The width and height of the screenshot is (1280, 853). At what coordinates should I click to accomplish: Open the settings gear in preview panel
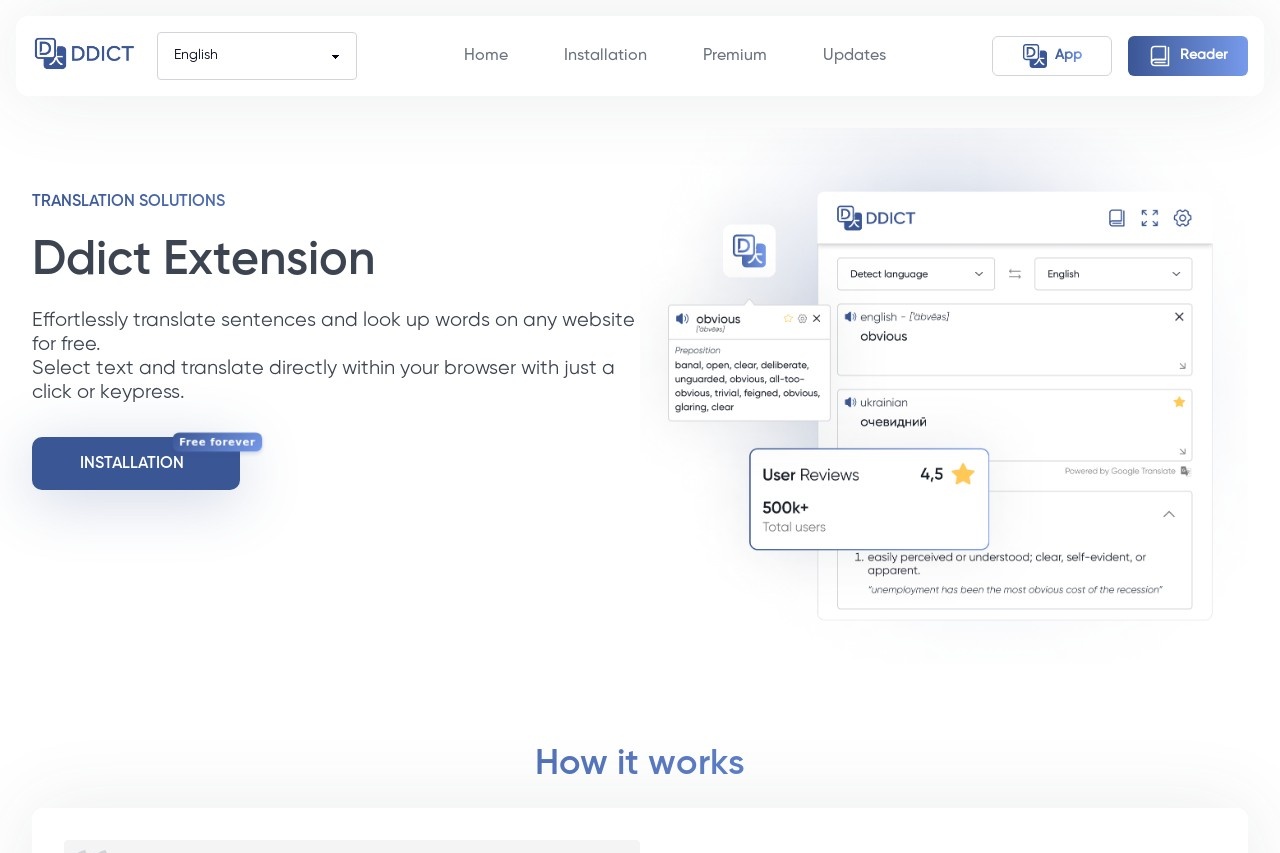click(1183, 218)
